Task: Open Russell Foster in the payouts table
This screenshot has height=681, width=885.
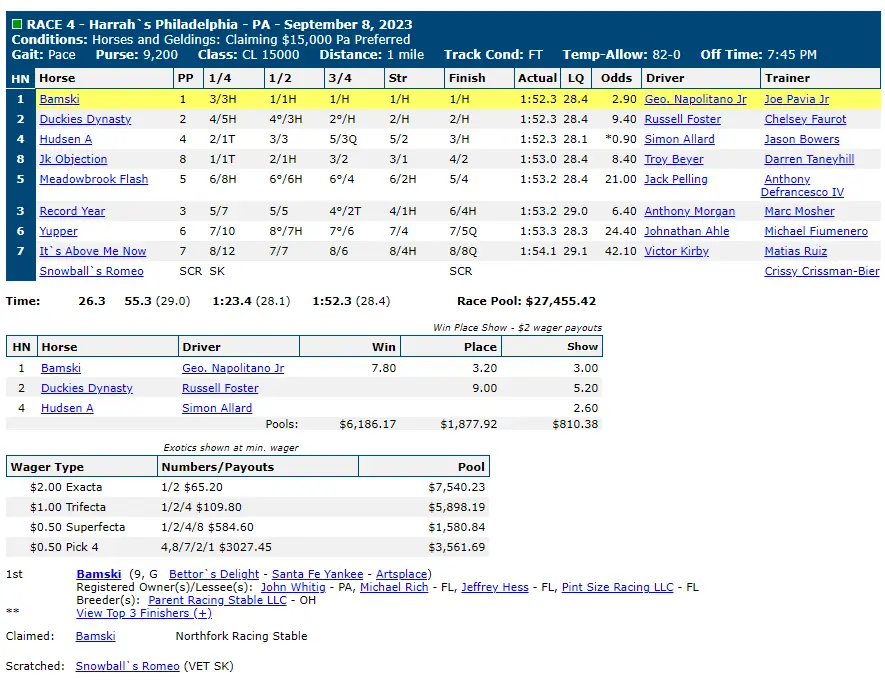Action: coord(220,388)
